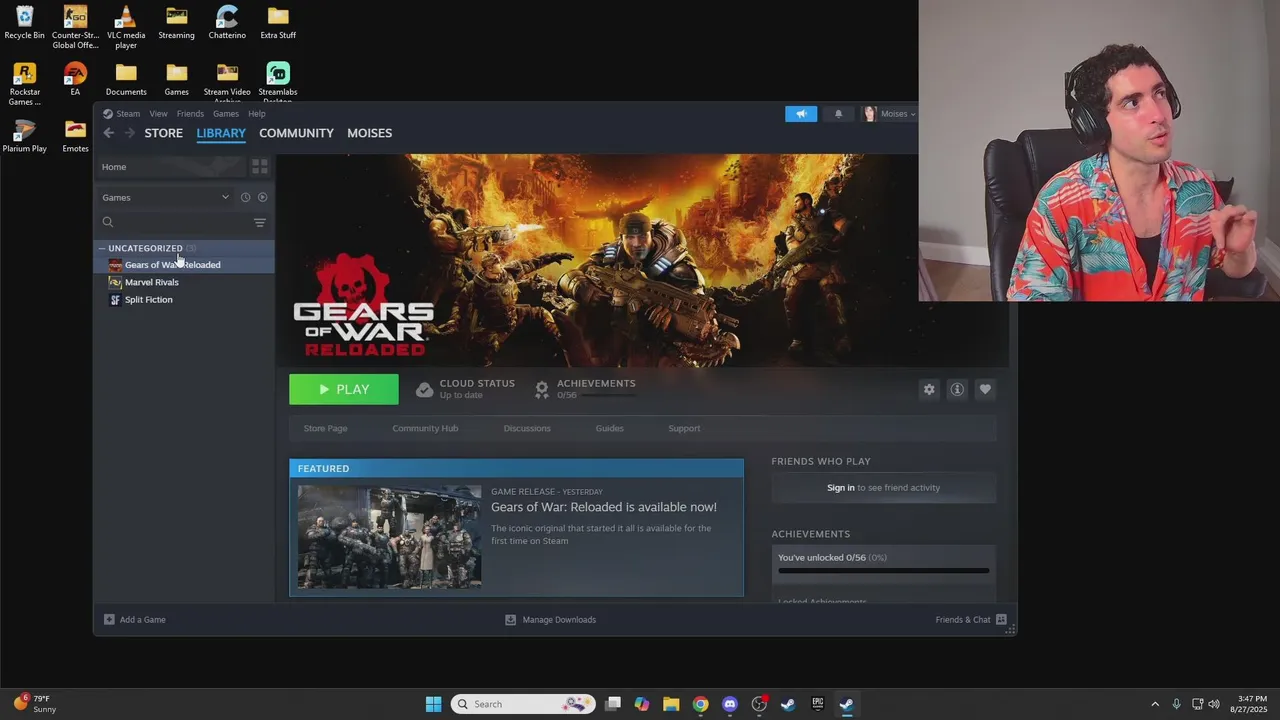Click the Cloud Status icon
The image size is (1280, 720).
tap(424, 390)
